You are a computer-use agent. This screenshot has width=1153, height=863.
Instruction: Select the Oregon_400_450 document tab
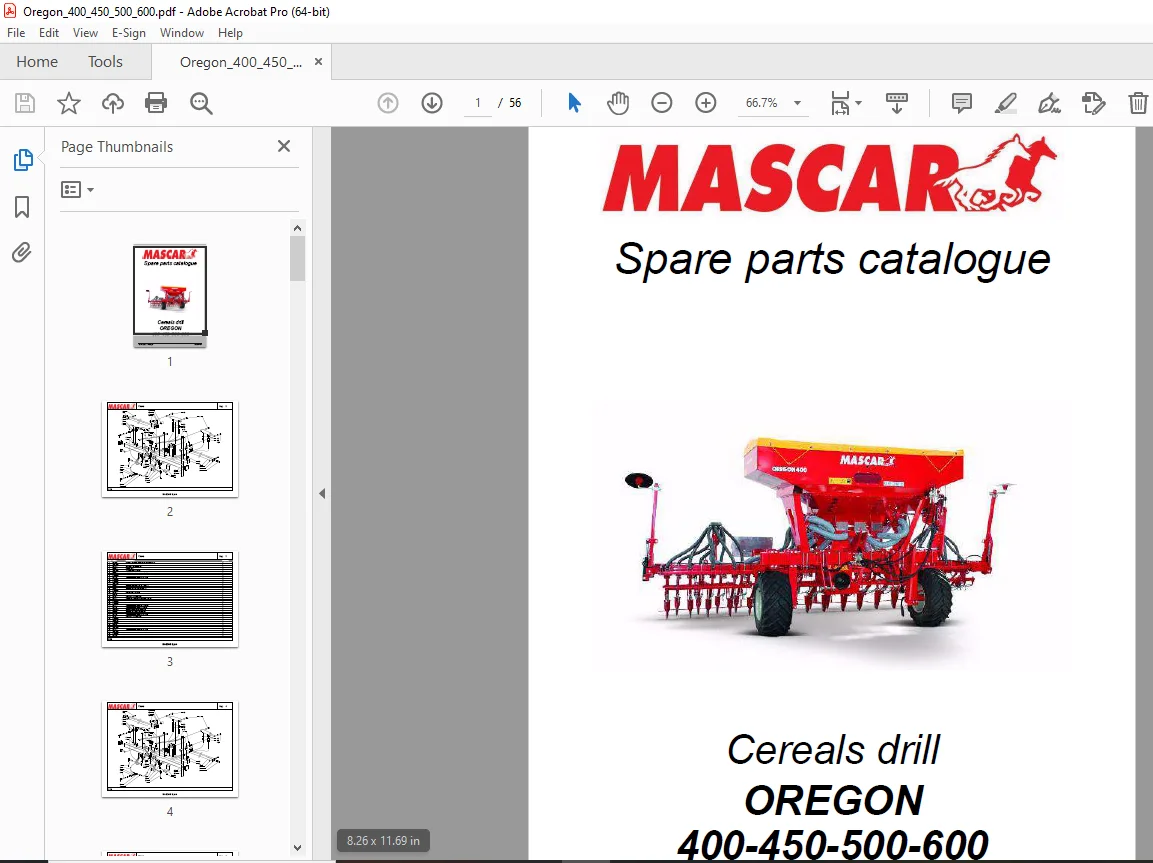pyautogui.click(x=240, y=62)
